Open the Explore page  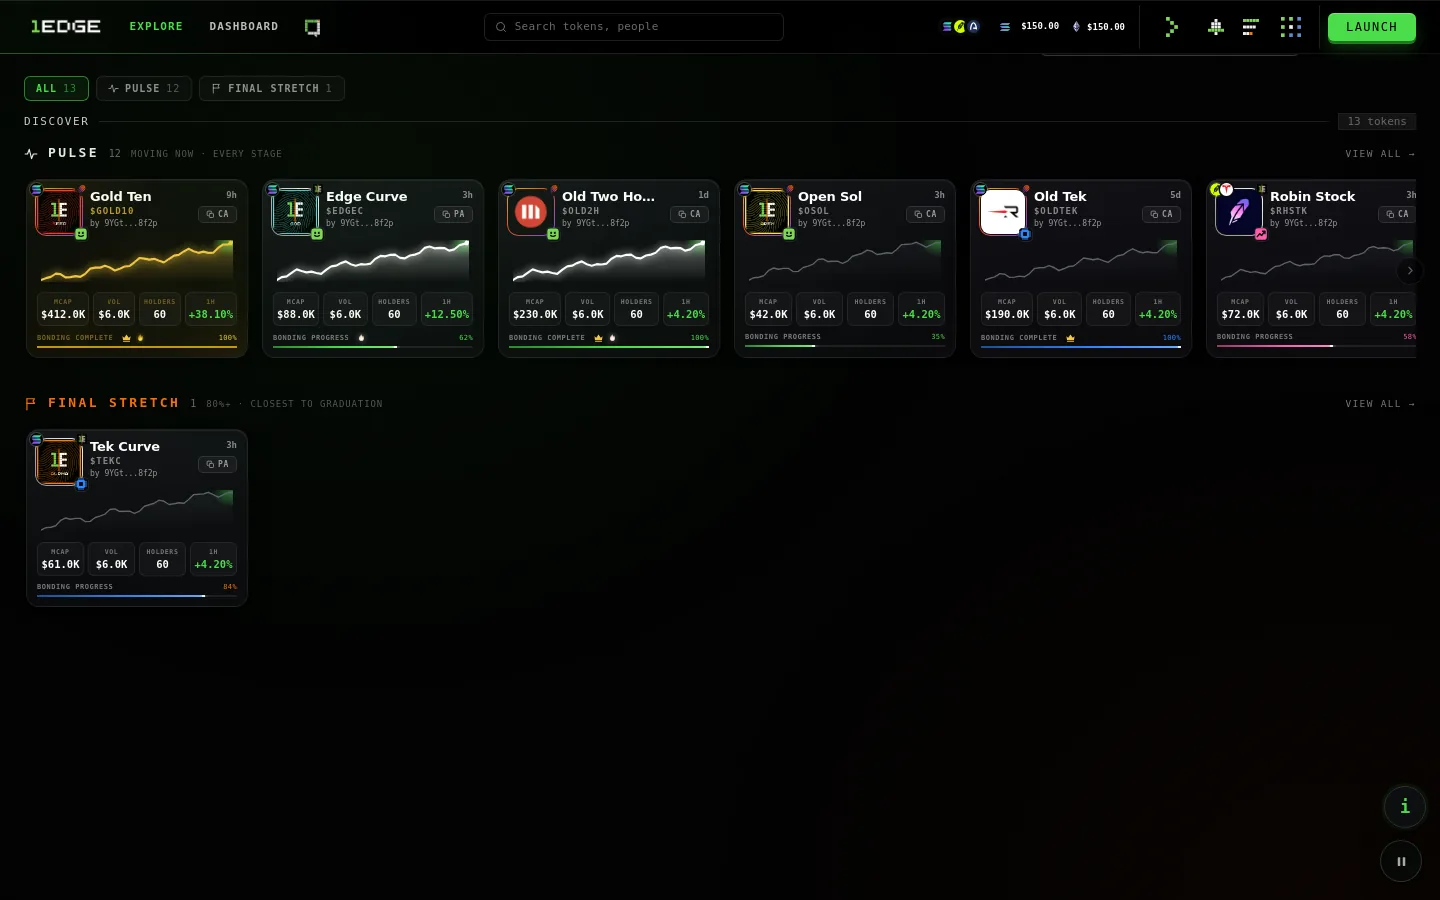(x=156, y=27)
